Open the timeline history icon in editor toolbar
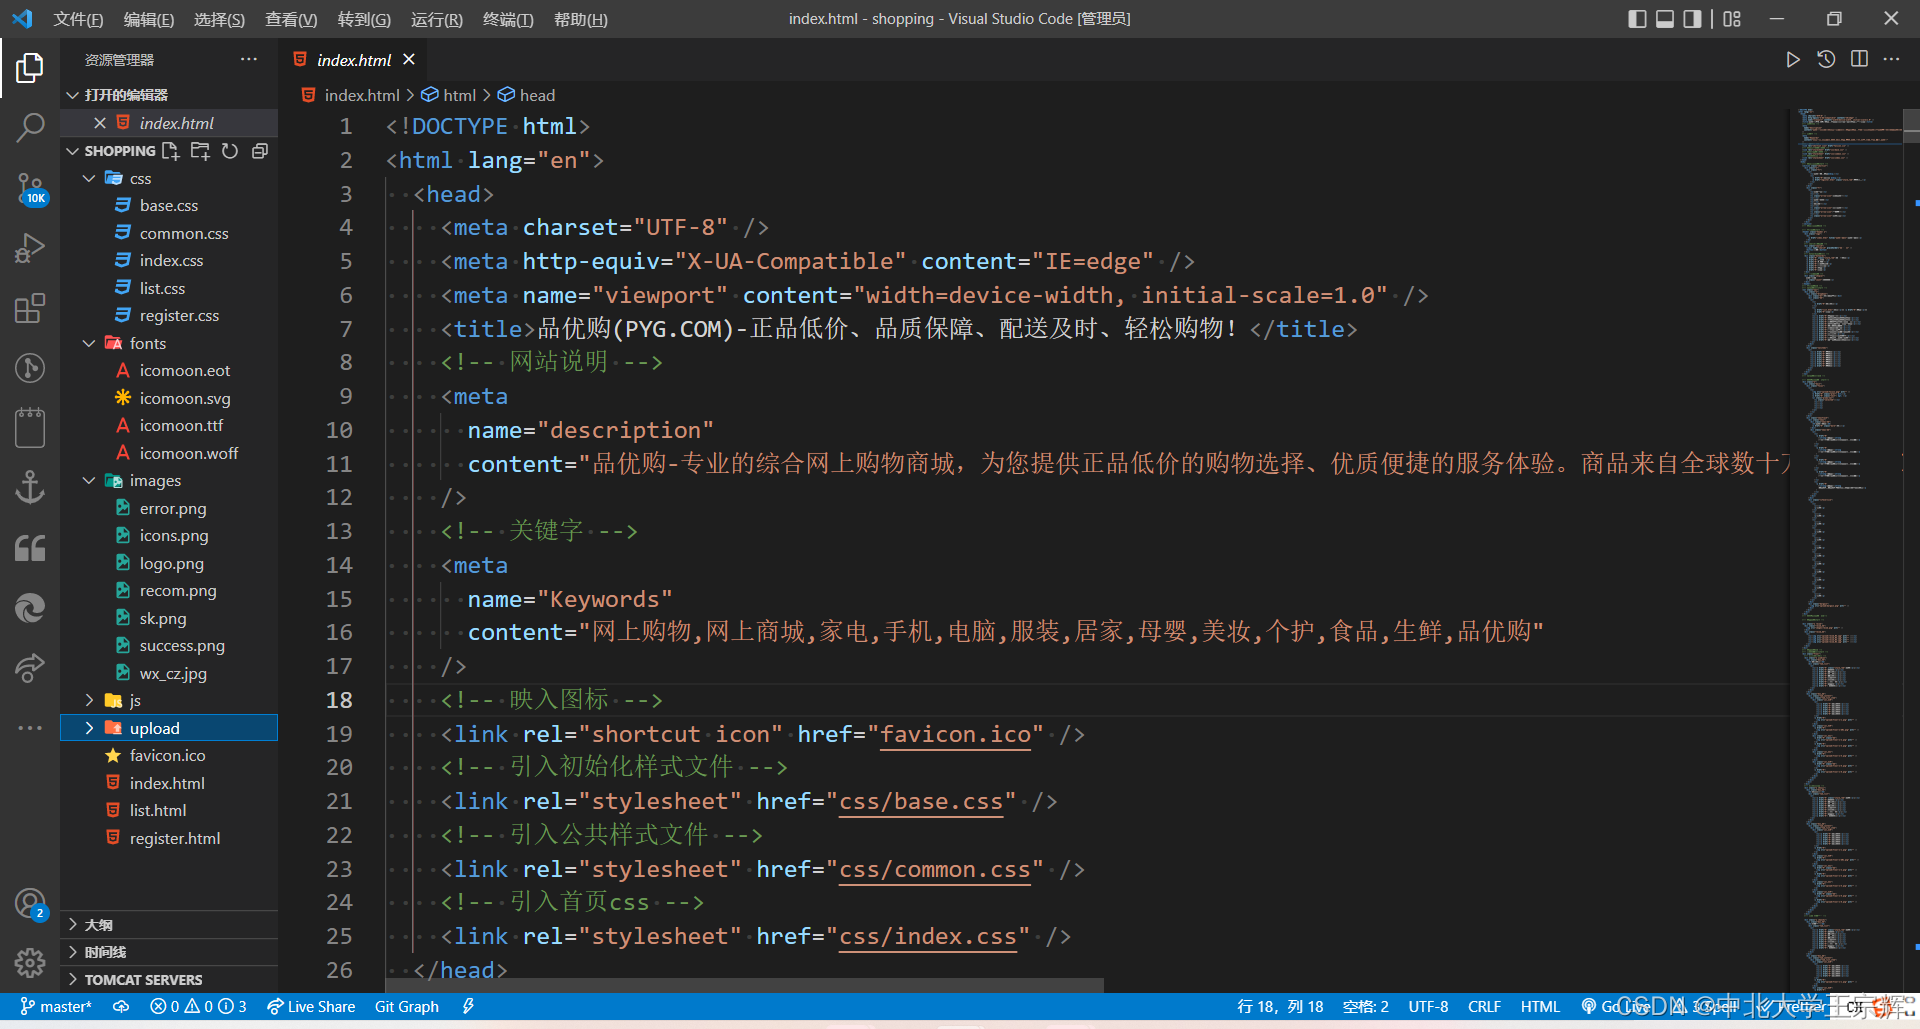This screenshot has height=1029, width=1920. [x=1826, y=60]
